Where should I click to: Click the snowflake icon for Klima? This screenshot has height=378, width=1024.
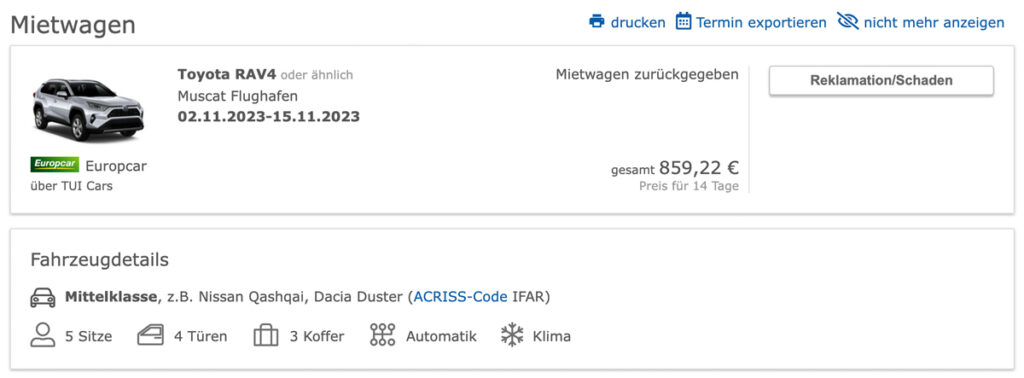(513, 336)
